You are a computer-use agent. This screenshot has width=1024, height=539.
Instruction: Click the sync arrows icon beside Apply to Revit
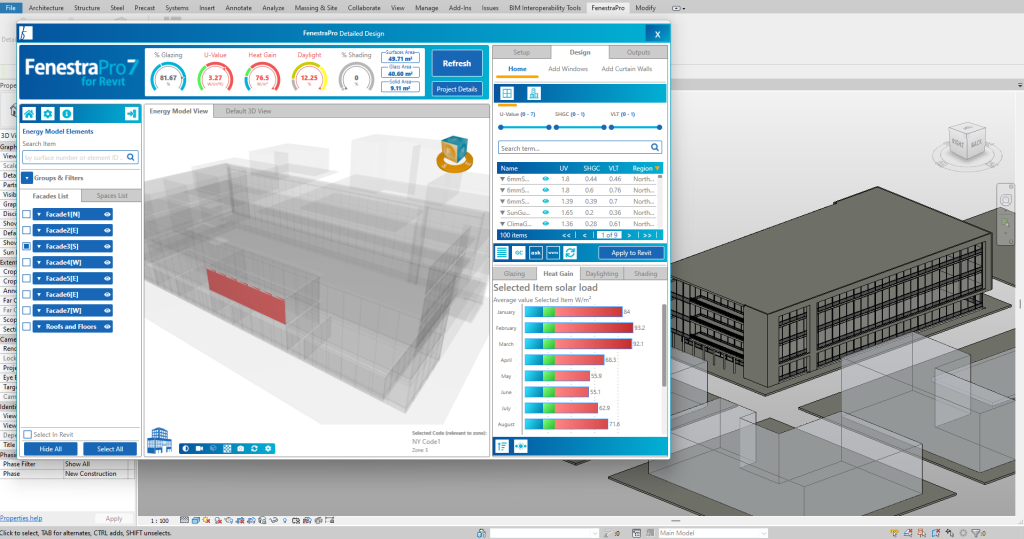[x=570, y=253]
